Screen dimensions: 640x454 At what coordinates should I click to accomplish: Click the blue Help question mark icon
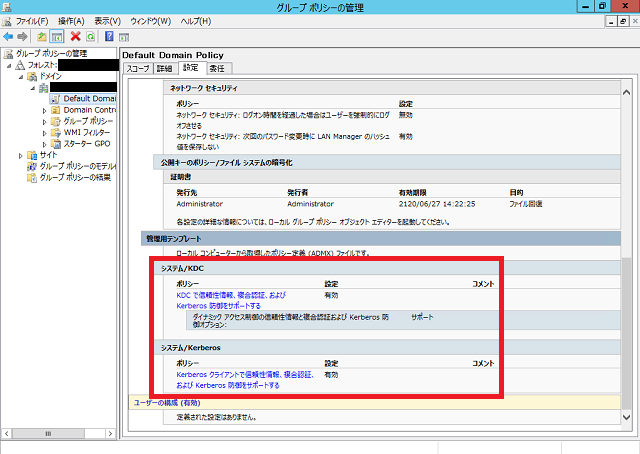pyautogui.click(x=108, y=36)
